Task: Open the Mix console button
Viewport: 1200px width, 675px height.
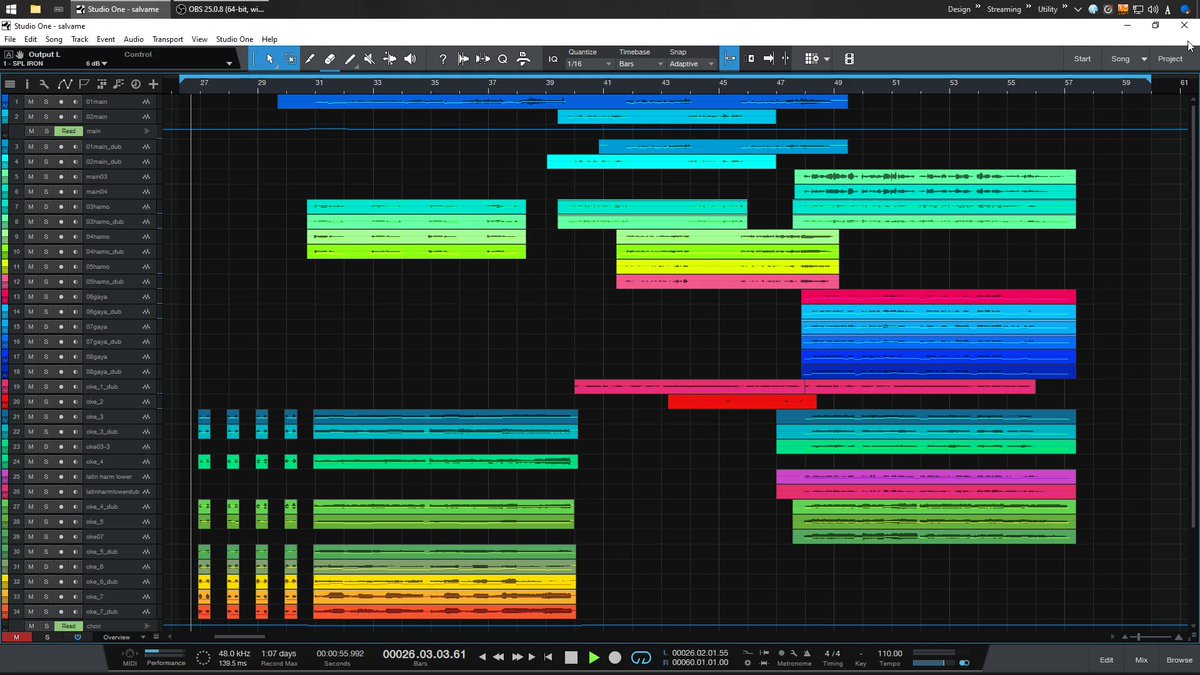Action: (1141, 660)
